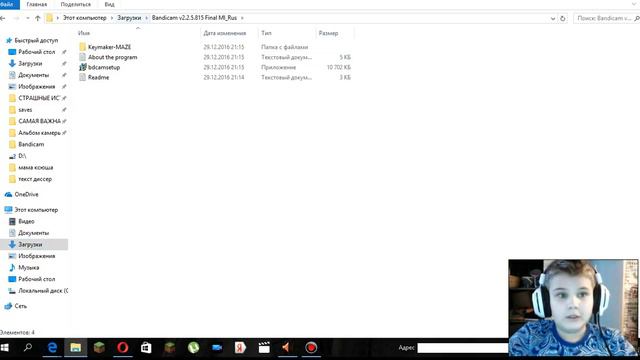Select the Readme text file
This screenshot has width=640, height=360.
(x=98, y=77)
